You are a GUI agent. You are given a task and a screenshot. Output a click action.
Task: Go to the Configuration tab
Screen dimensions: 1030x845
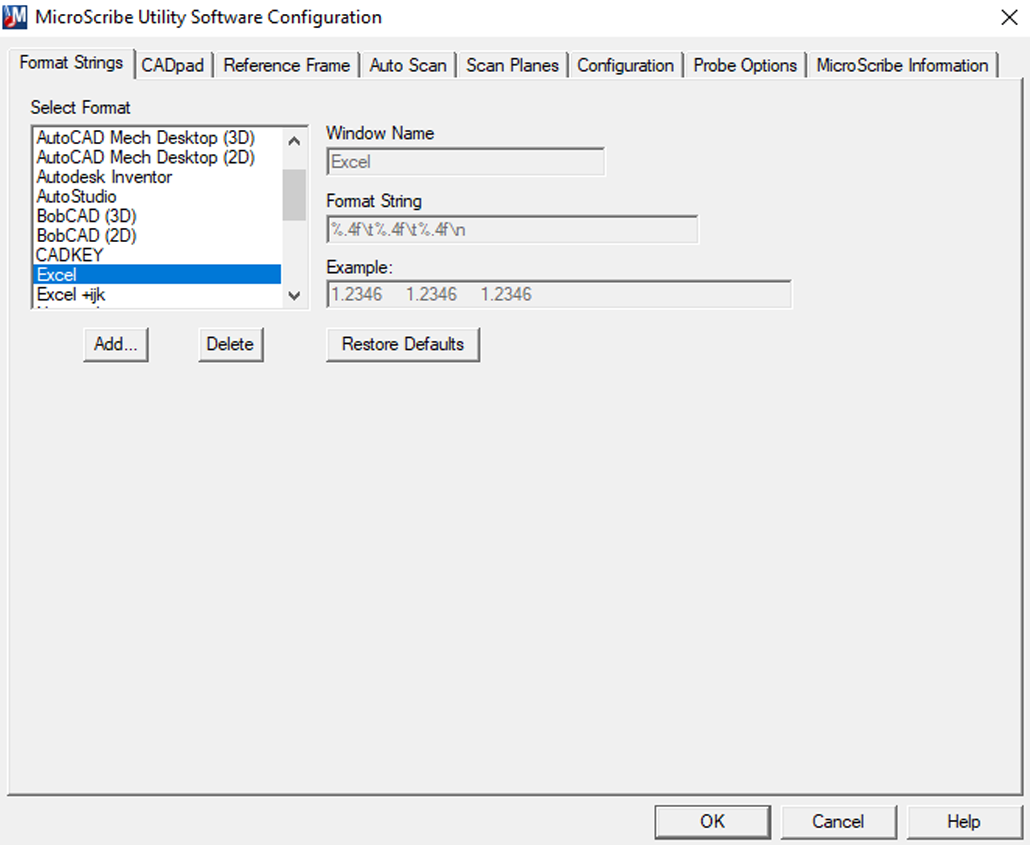coord(625,66)
